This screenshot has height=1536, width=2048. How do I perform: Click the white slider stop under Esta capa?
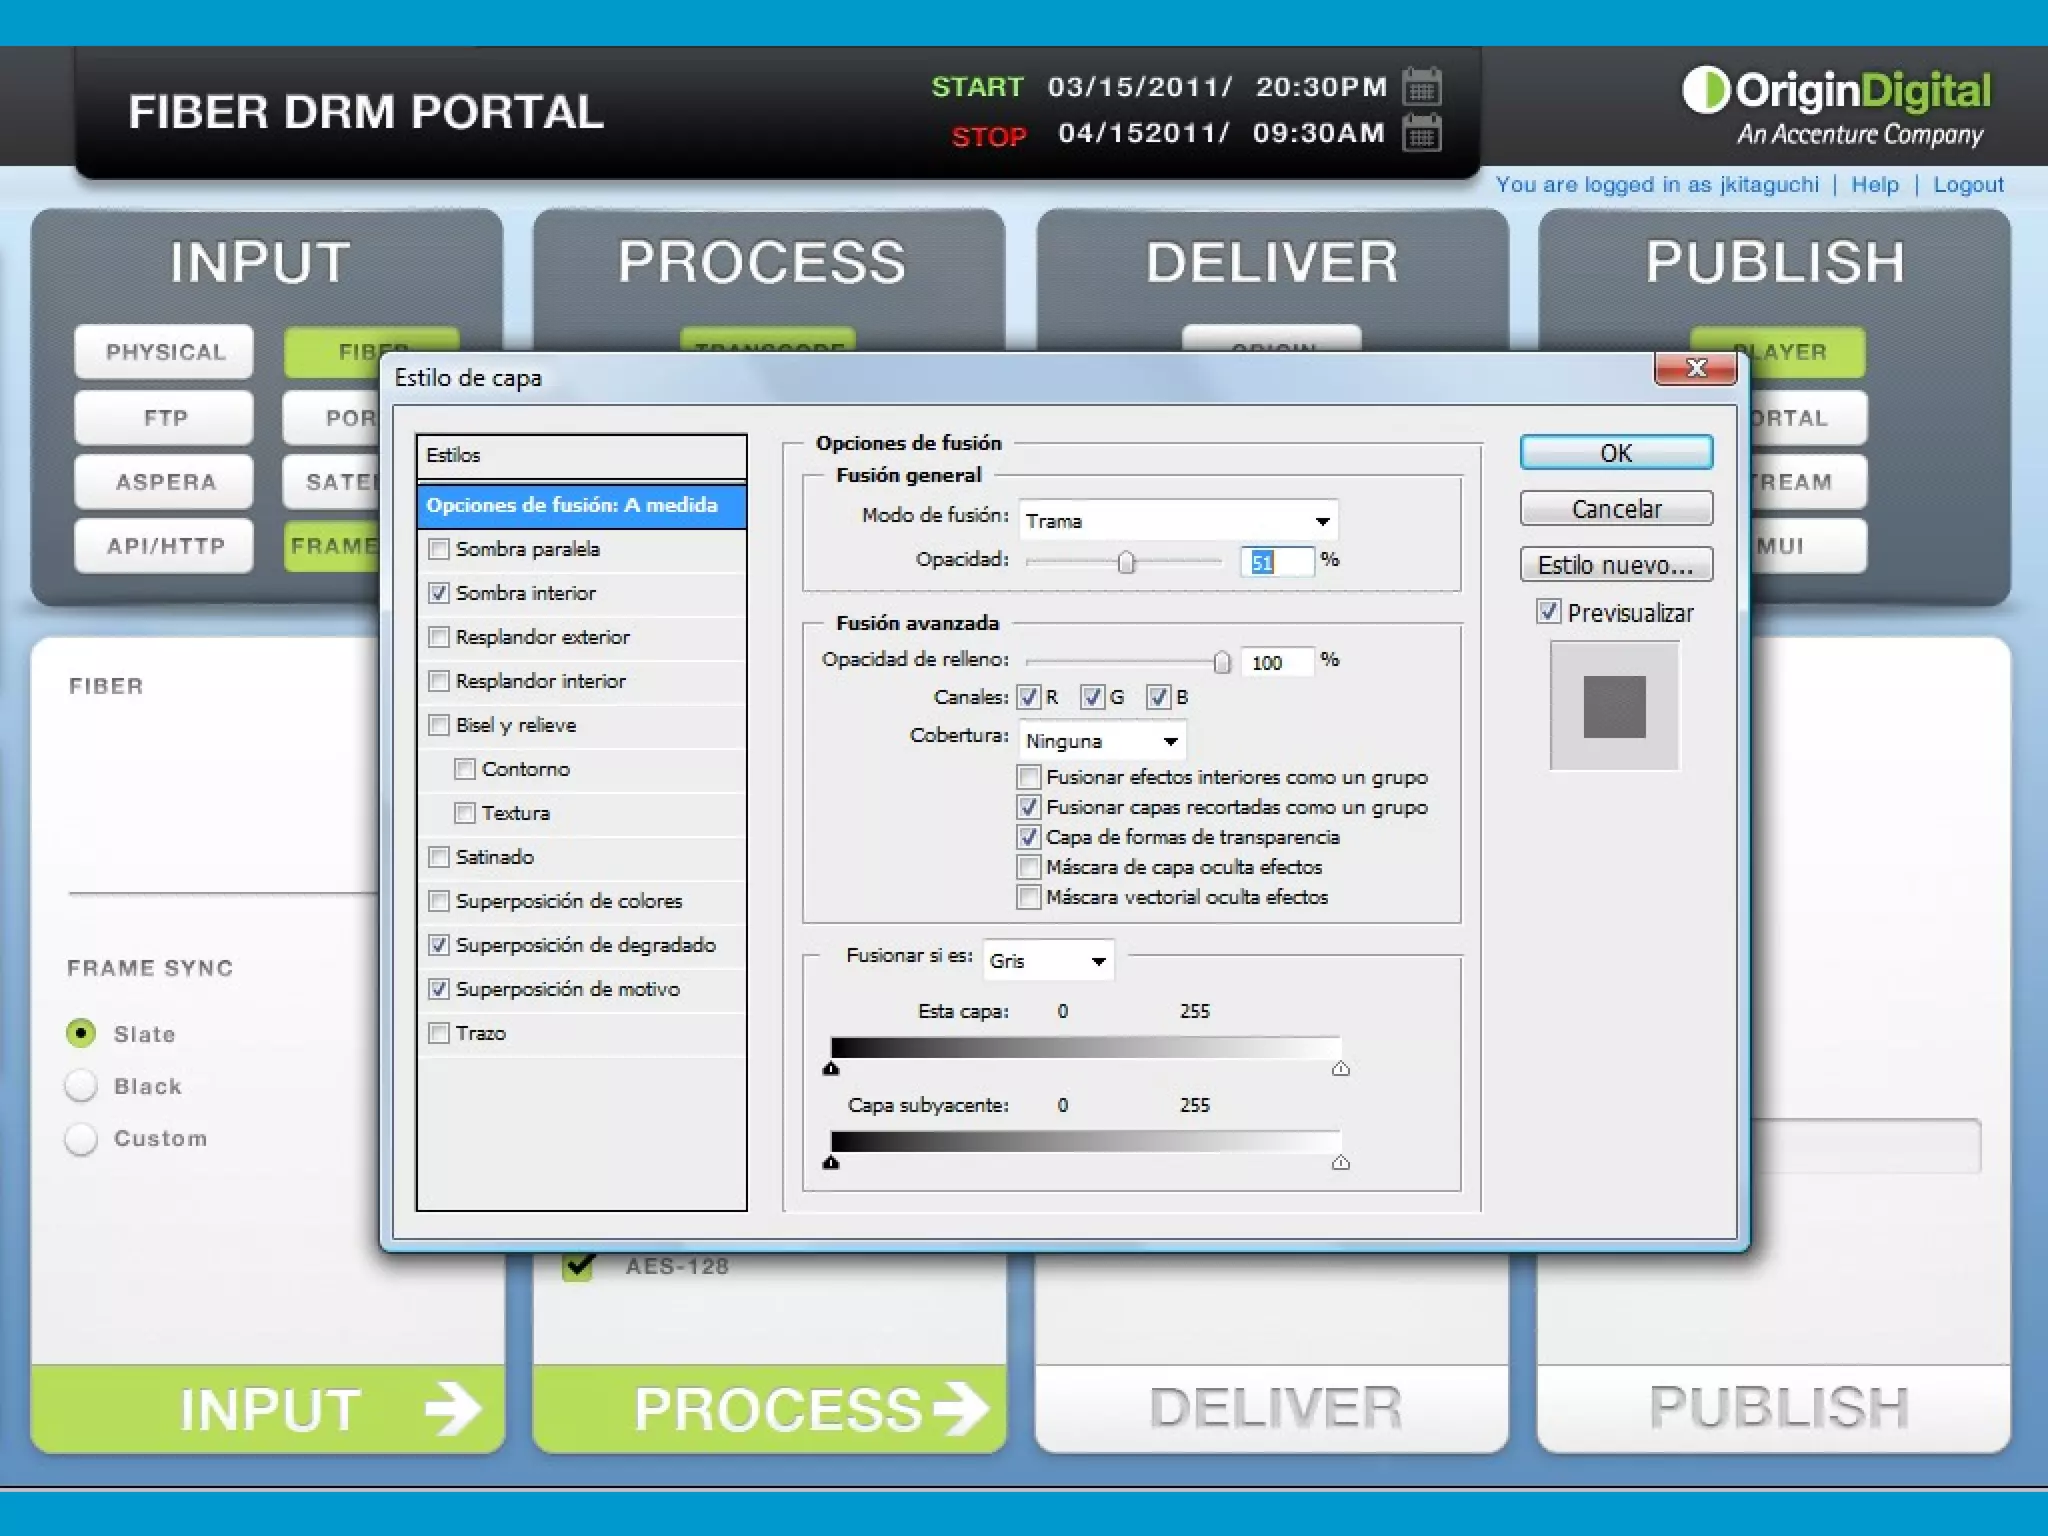1341,1069
